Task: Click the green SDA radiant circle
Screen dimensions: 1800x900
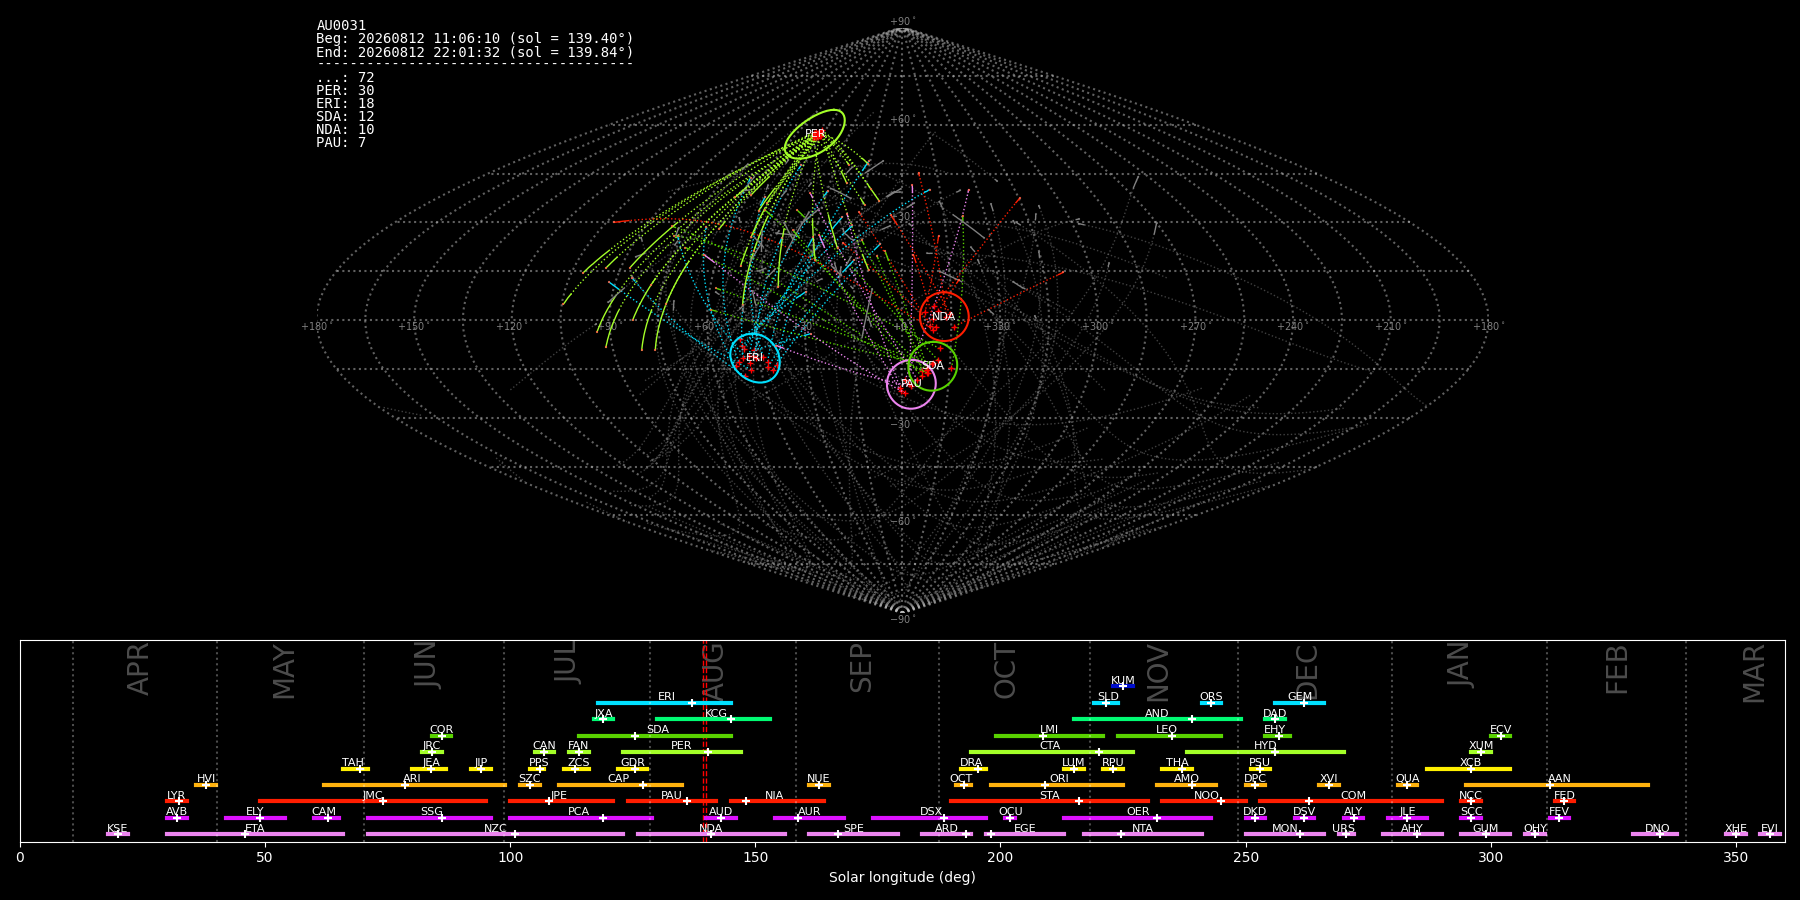Action: [933, 366]
